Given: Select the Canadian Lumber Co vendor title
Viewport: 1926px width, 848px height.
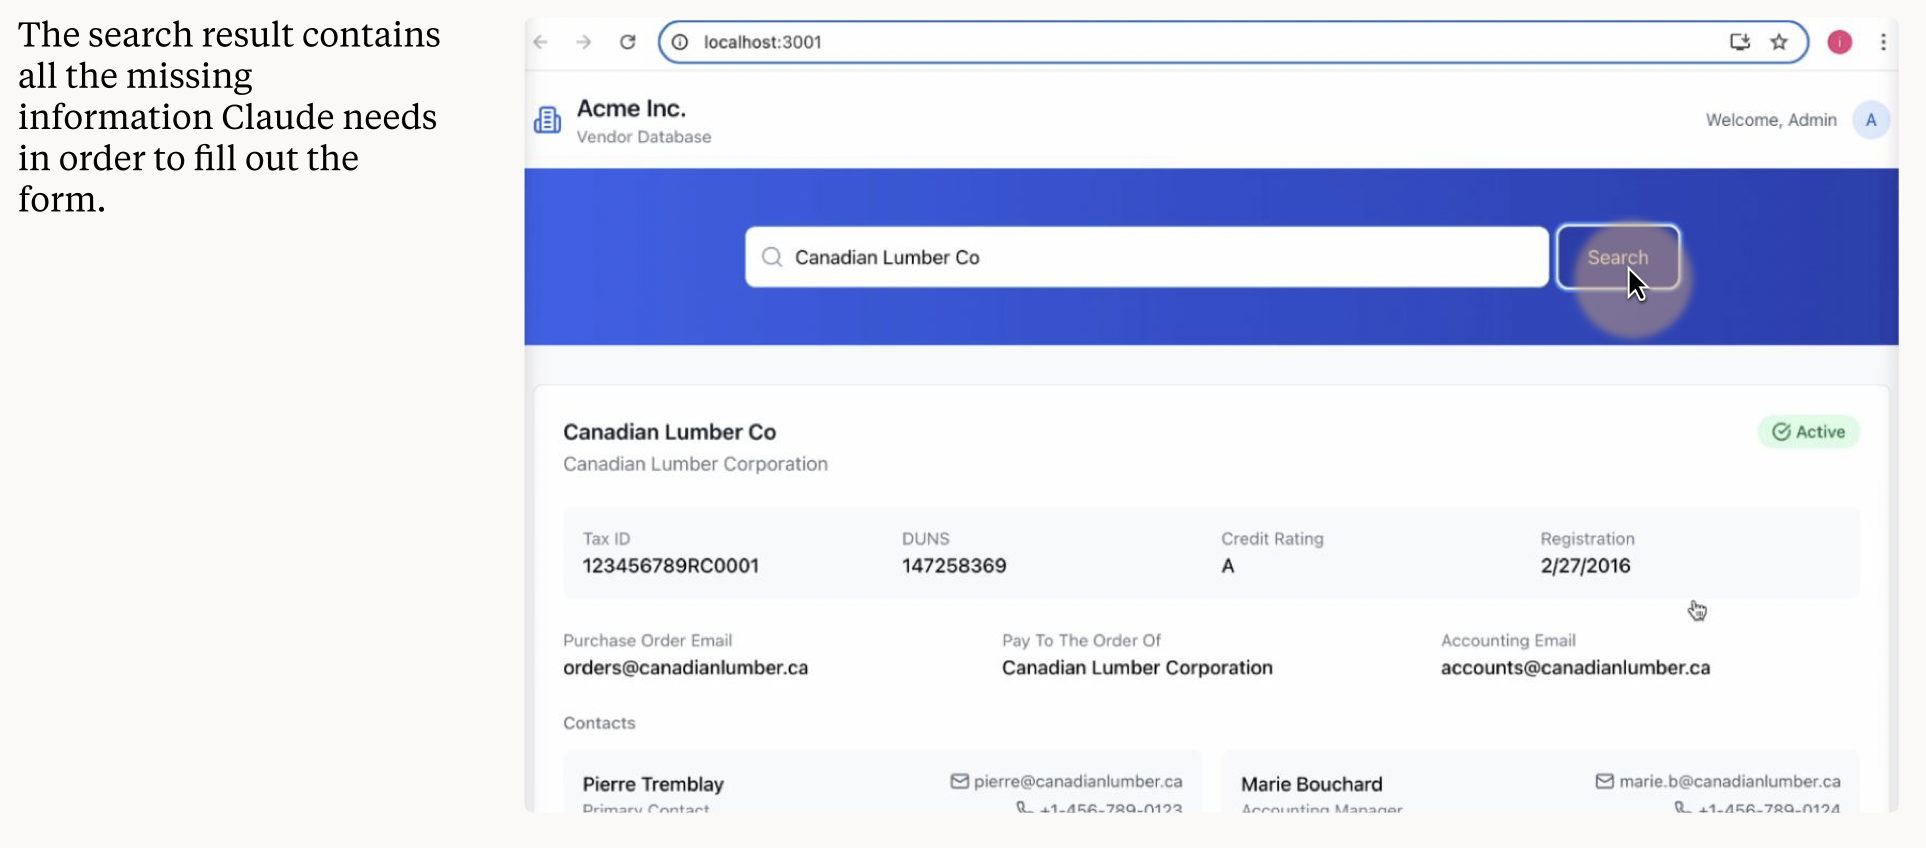Looking at the screenshot, I should click(x=669, y=432).
